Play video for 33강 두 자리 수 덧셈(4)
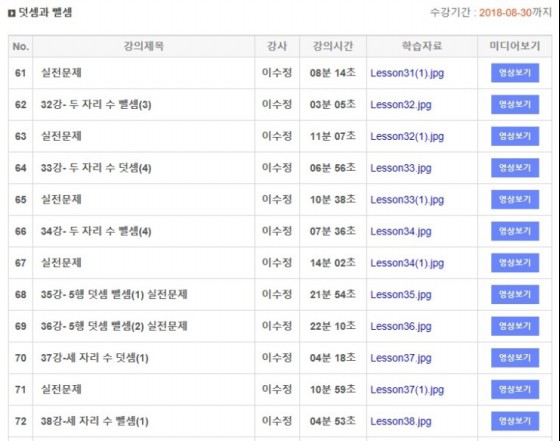The image size is (560, 441). coord(515,168)
